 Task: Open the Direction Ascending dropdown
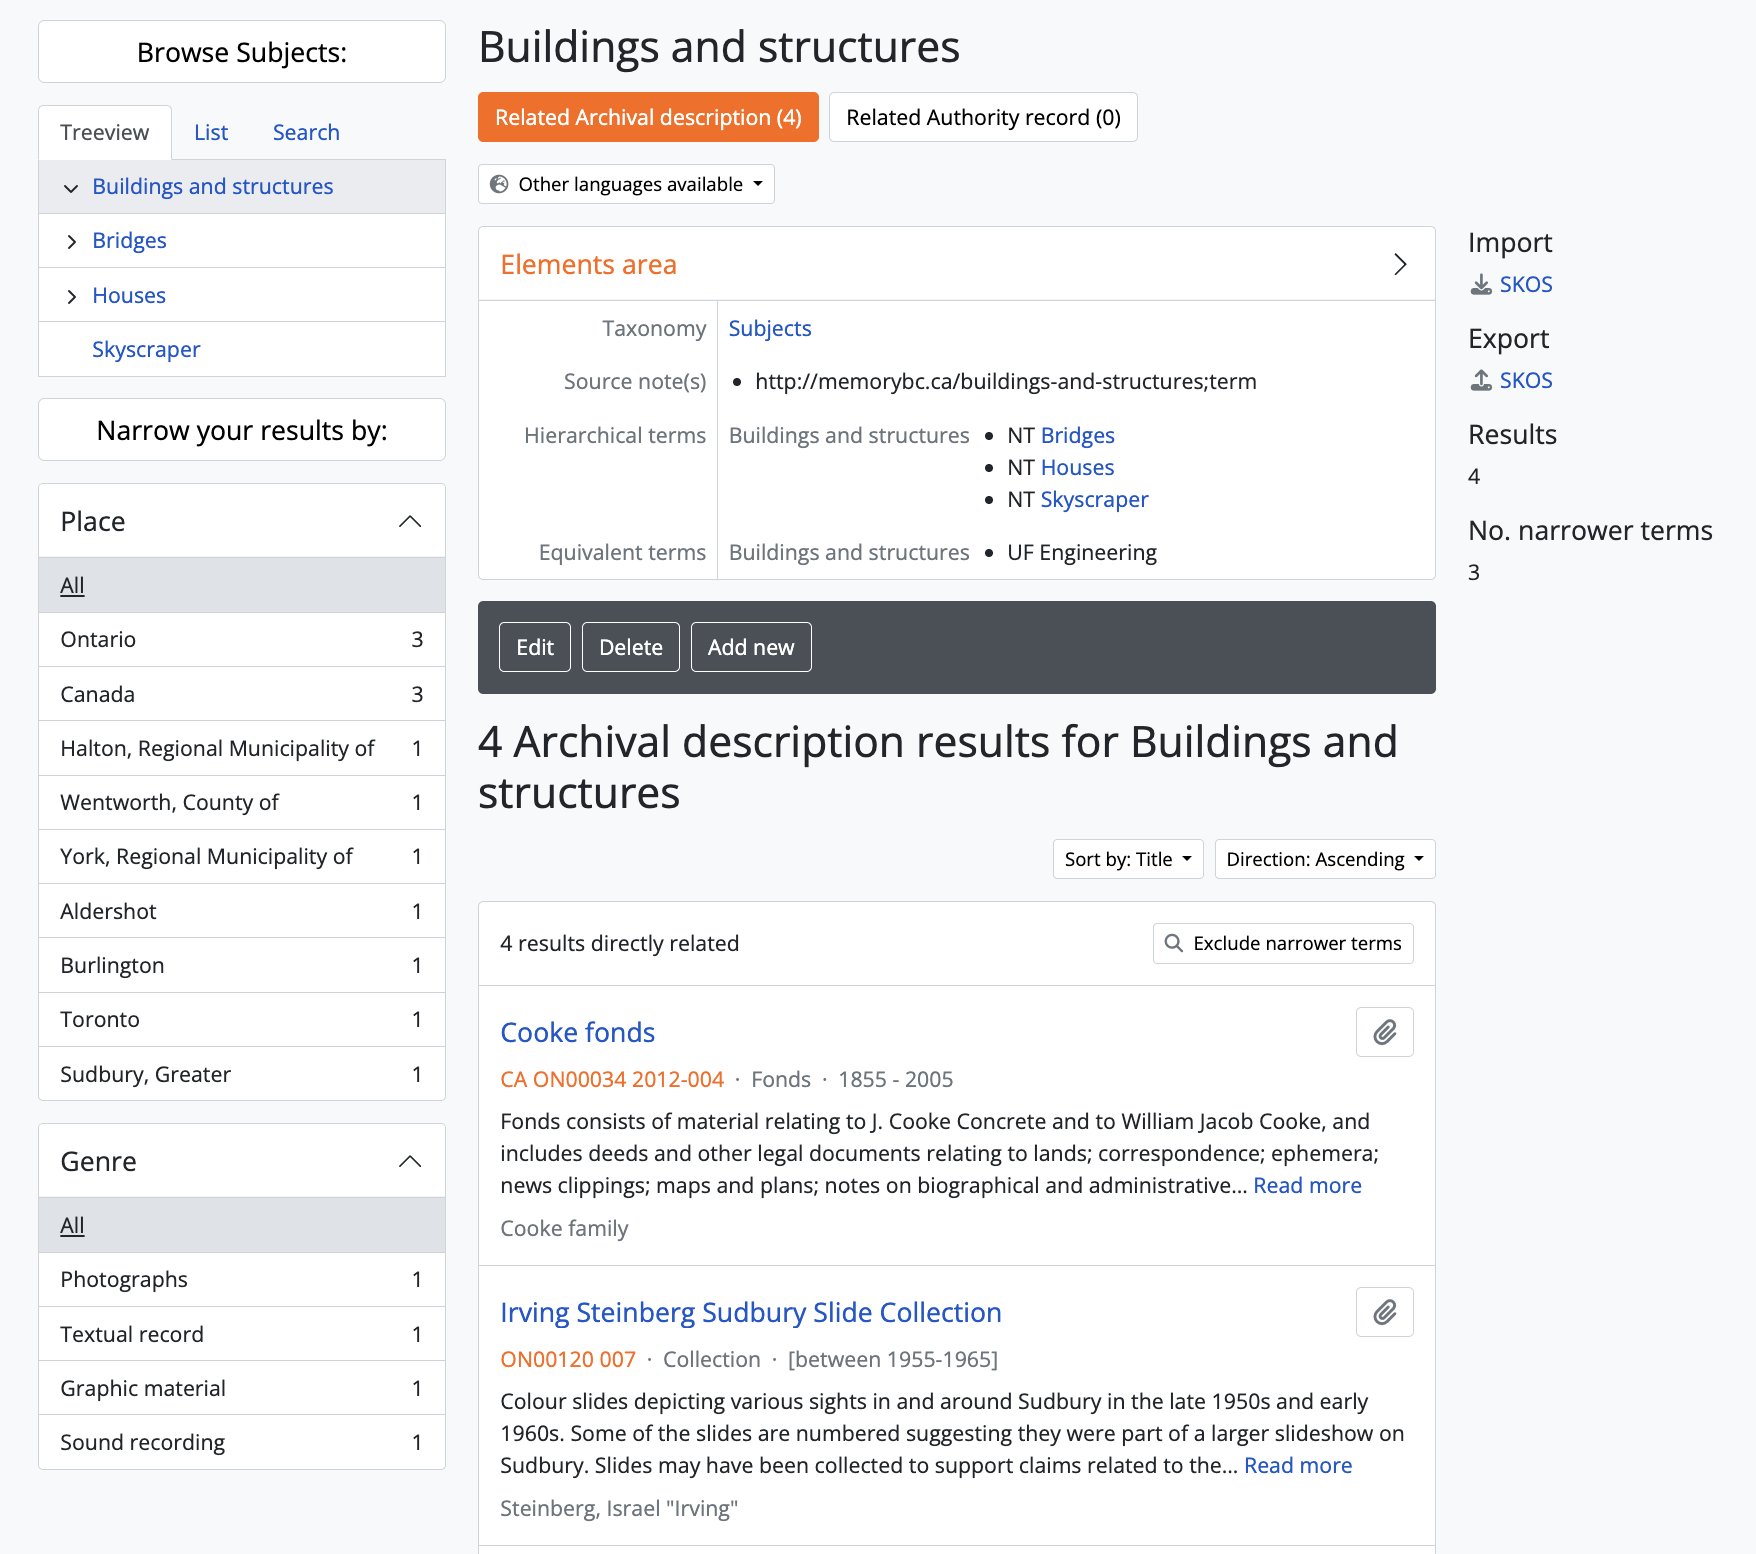[x=1324, y=859]
